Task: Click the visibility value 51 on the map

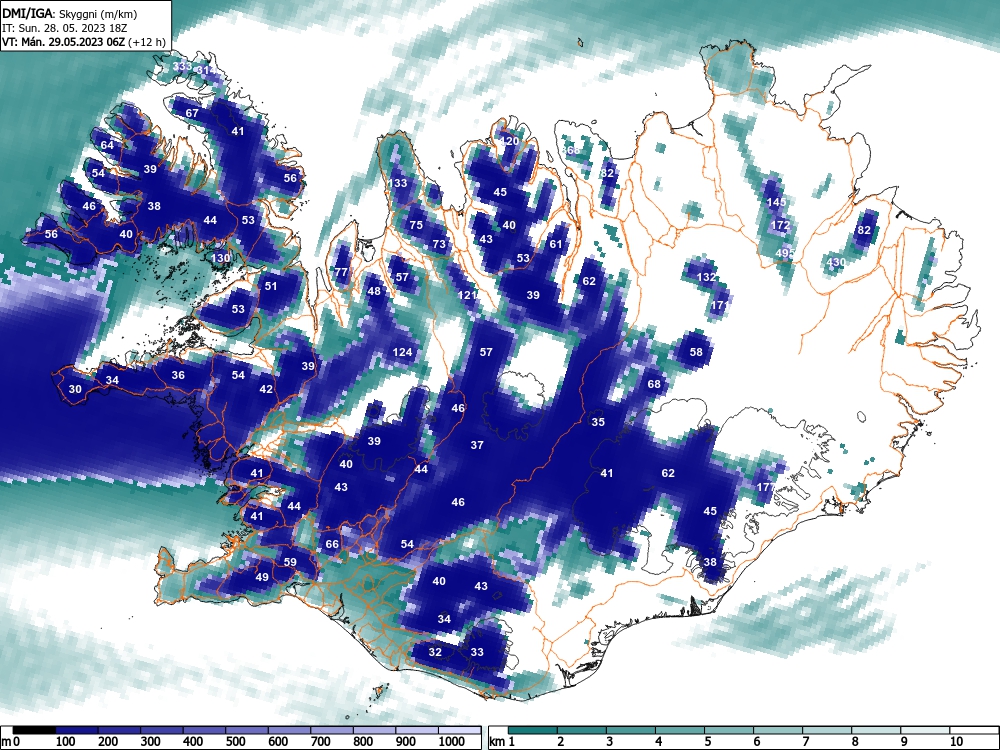Action: point(271,286)
